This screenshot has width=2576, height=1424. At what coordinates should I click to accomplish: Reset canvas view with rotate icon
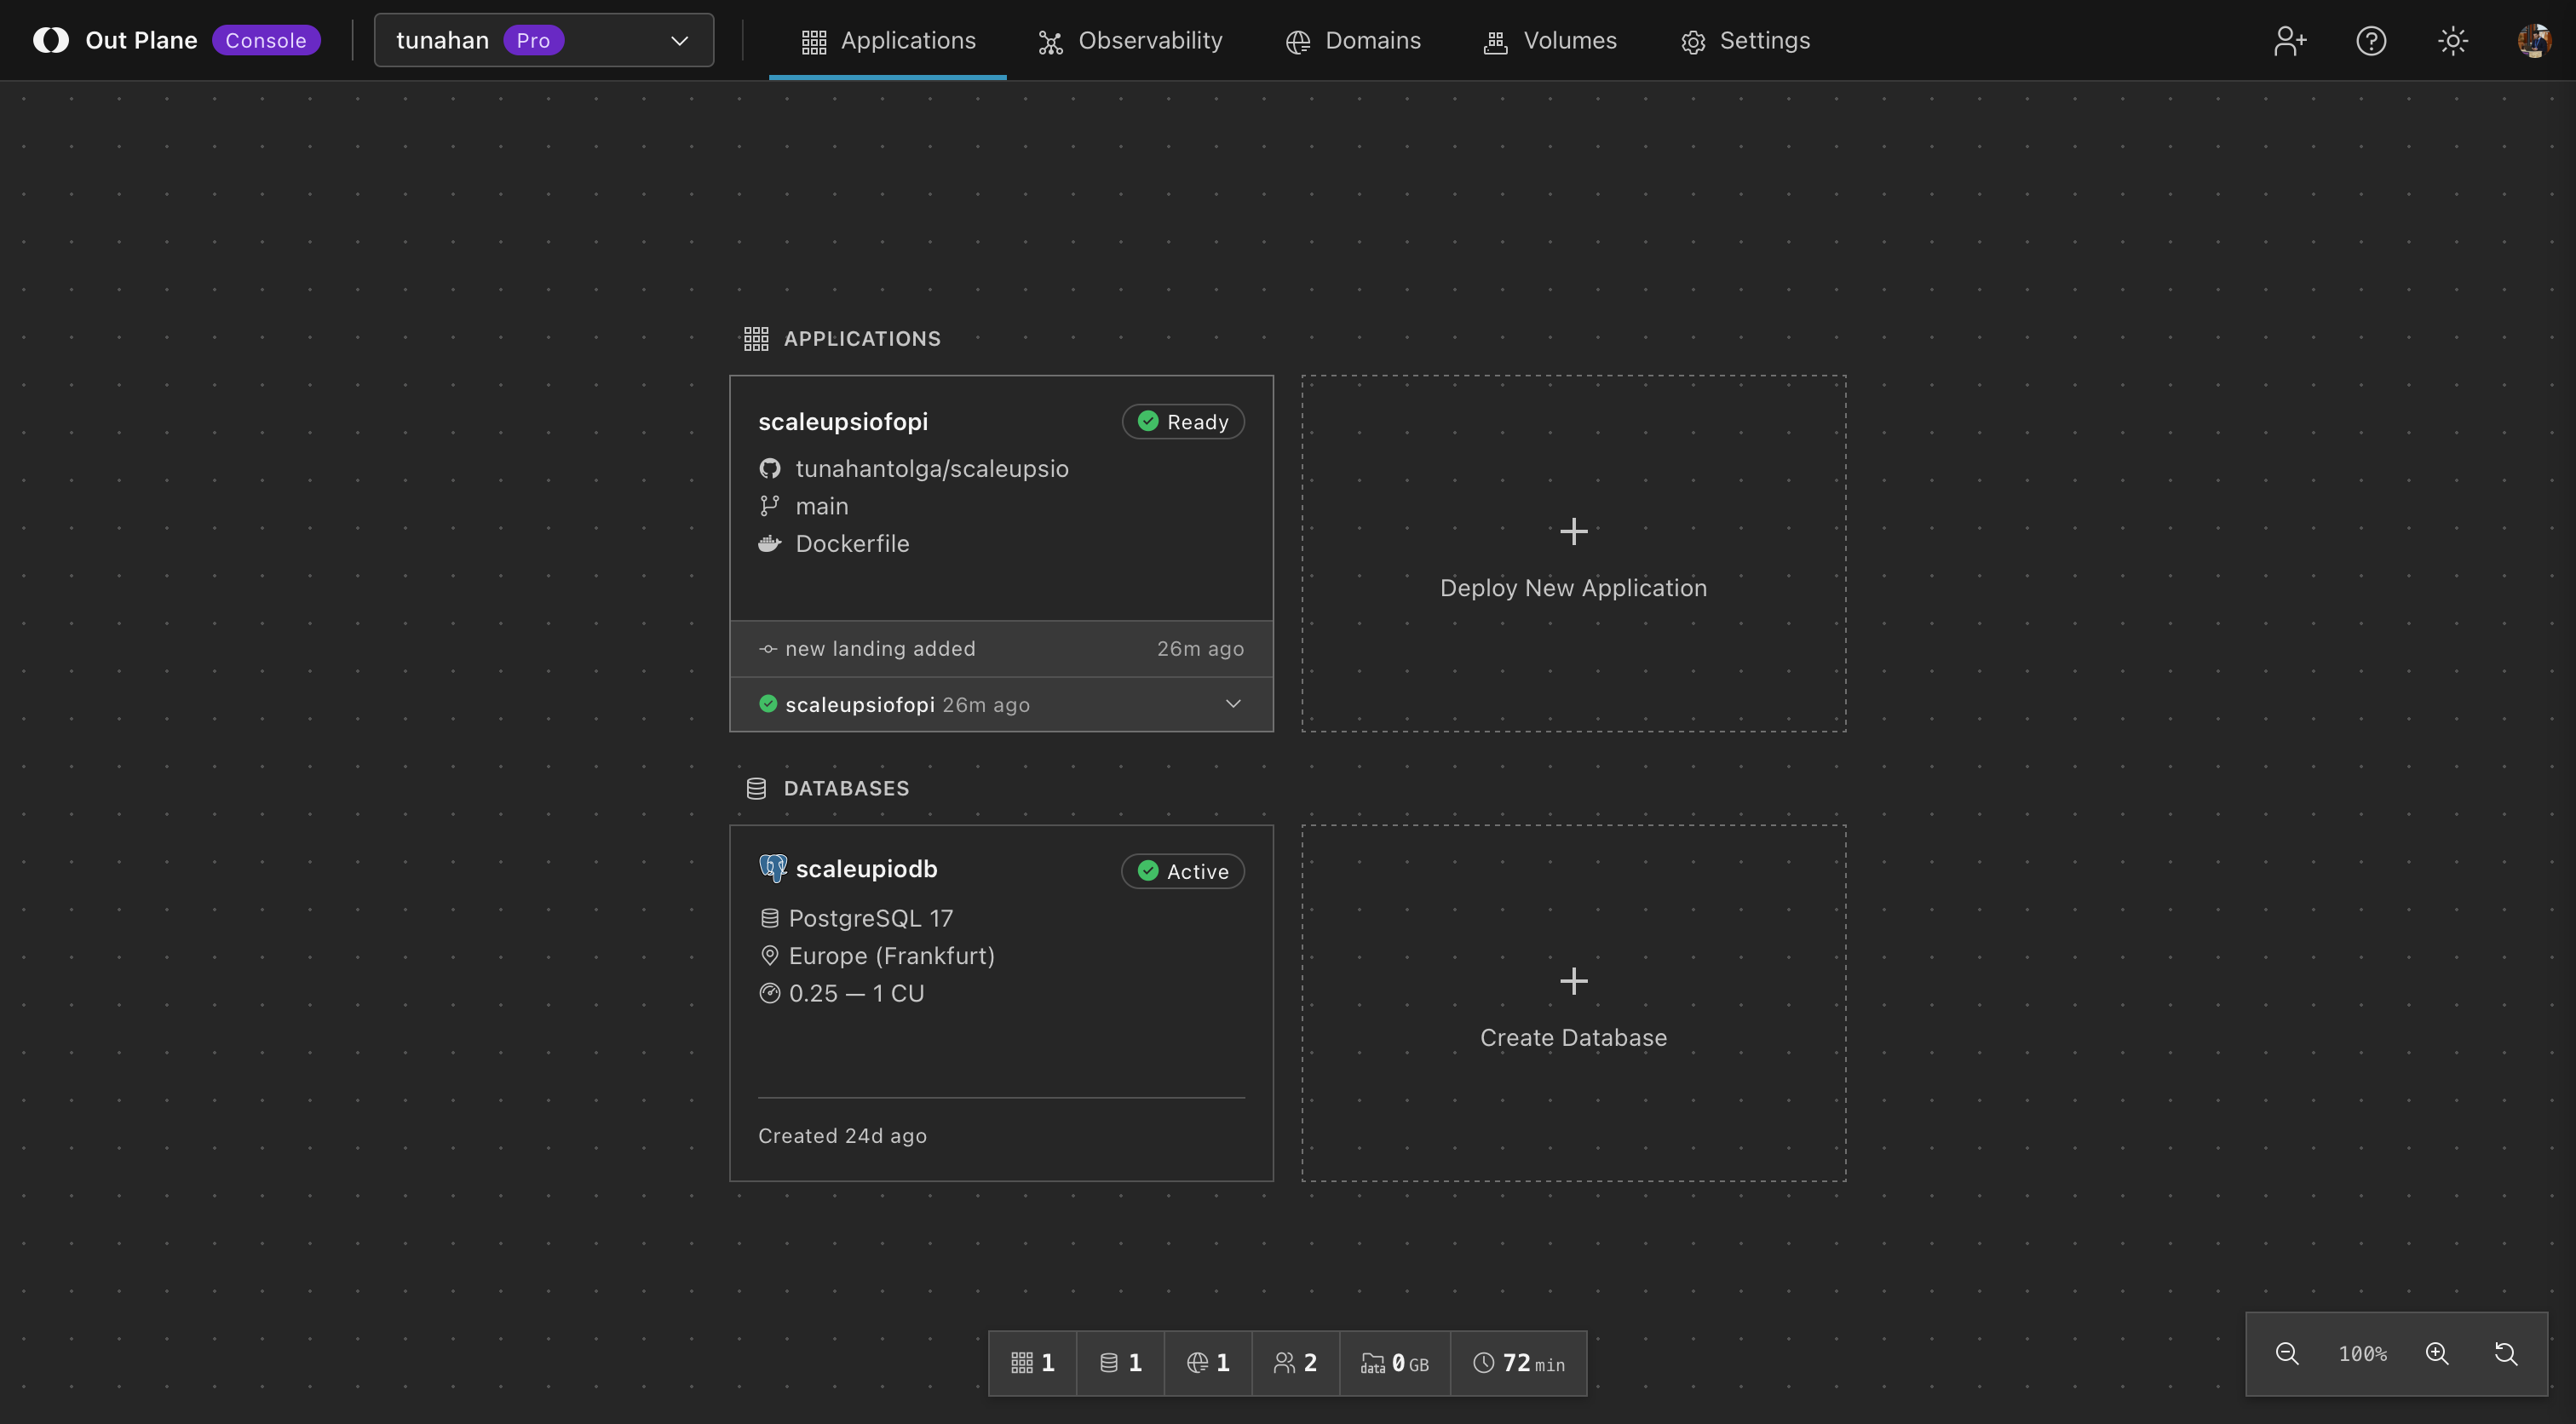(x=2506, y=1353)
